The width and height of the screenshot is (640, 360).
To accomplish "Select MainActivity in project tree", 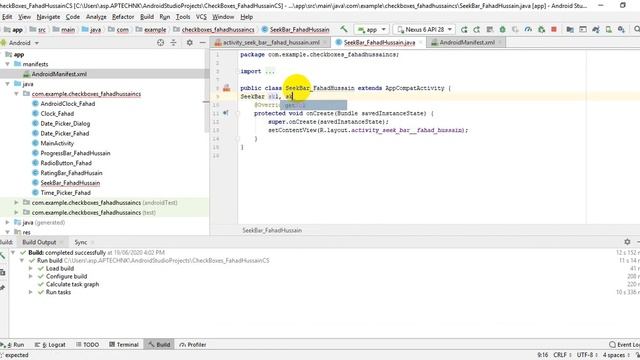I will point(57,143).
